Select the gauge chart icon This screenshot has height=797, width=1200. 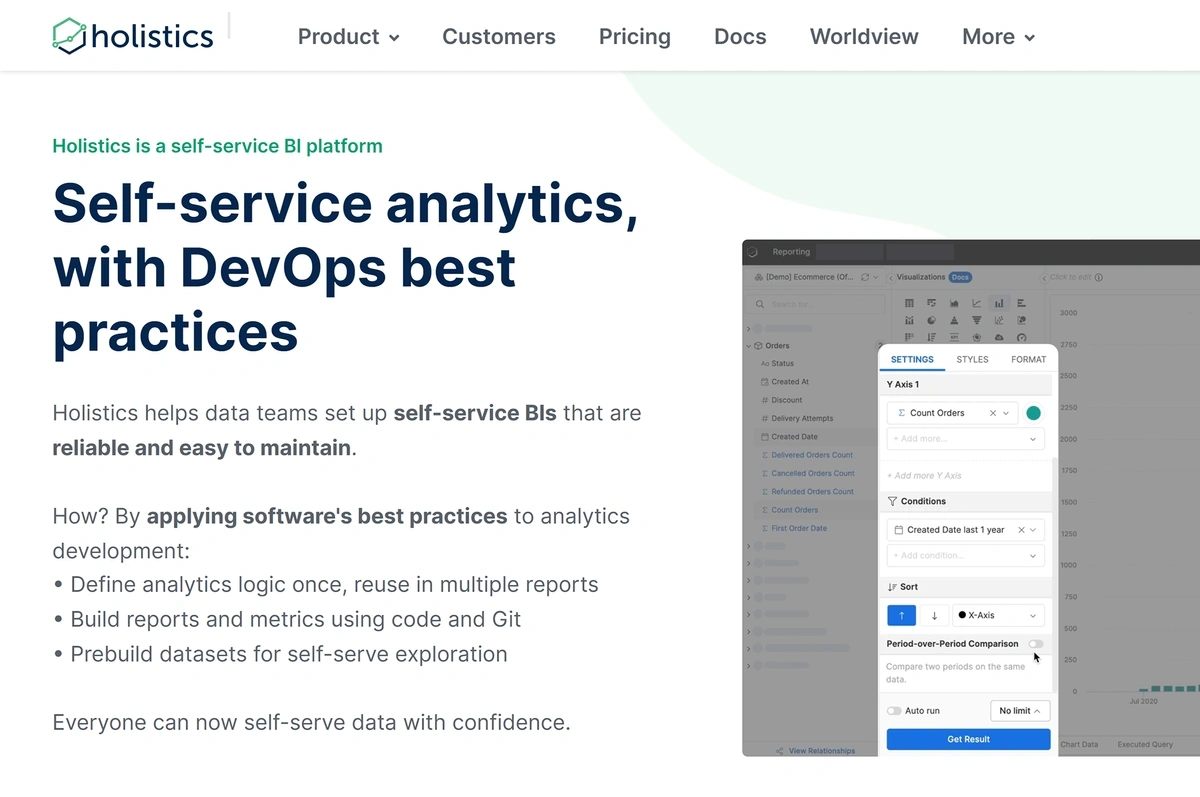(1022, 337)
